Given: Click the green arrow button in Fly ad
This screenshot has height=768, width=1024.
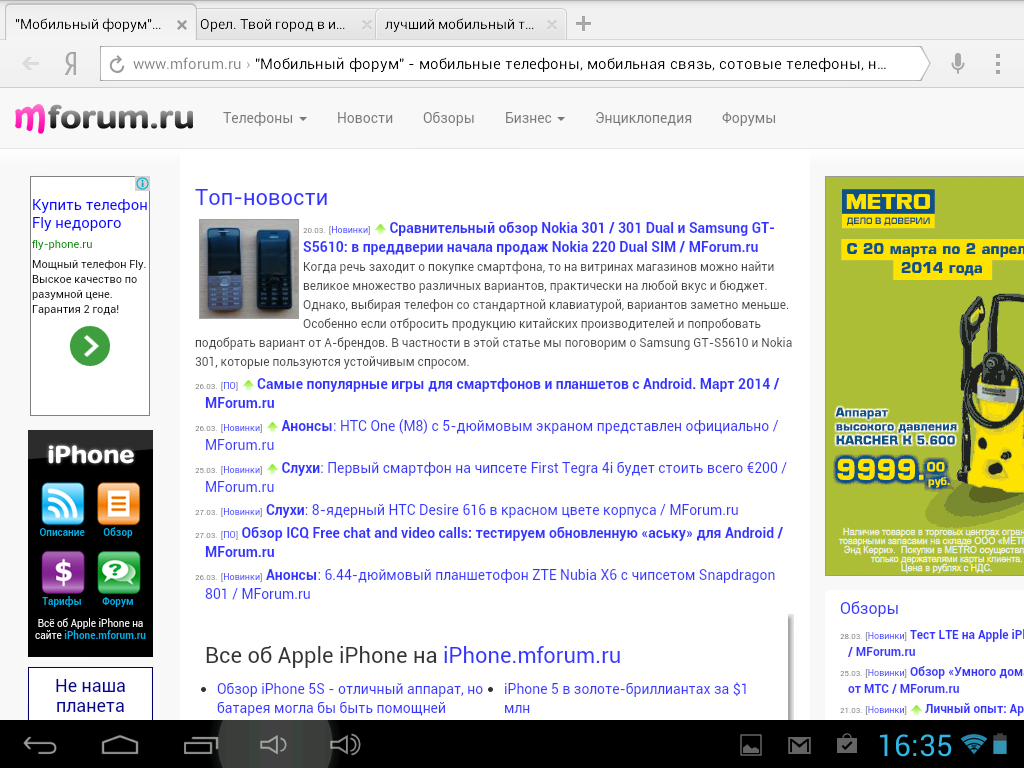Looking at the screenshot, I should (x=90, y=345).
